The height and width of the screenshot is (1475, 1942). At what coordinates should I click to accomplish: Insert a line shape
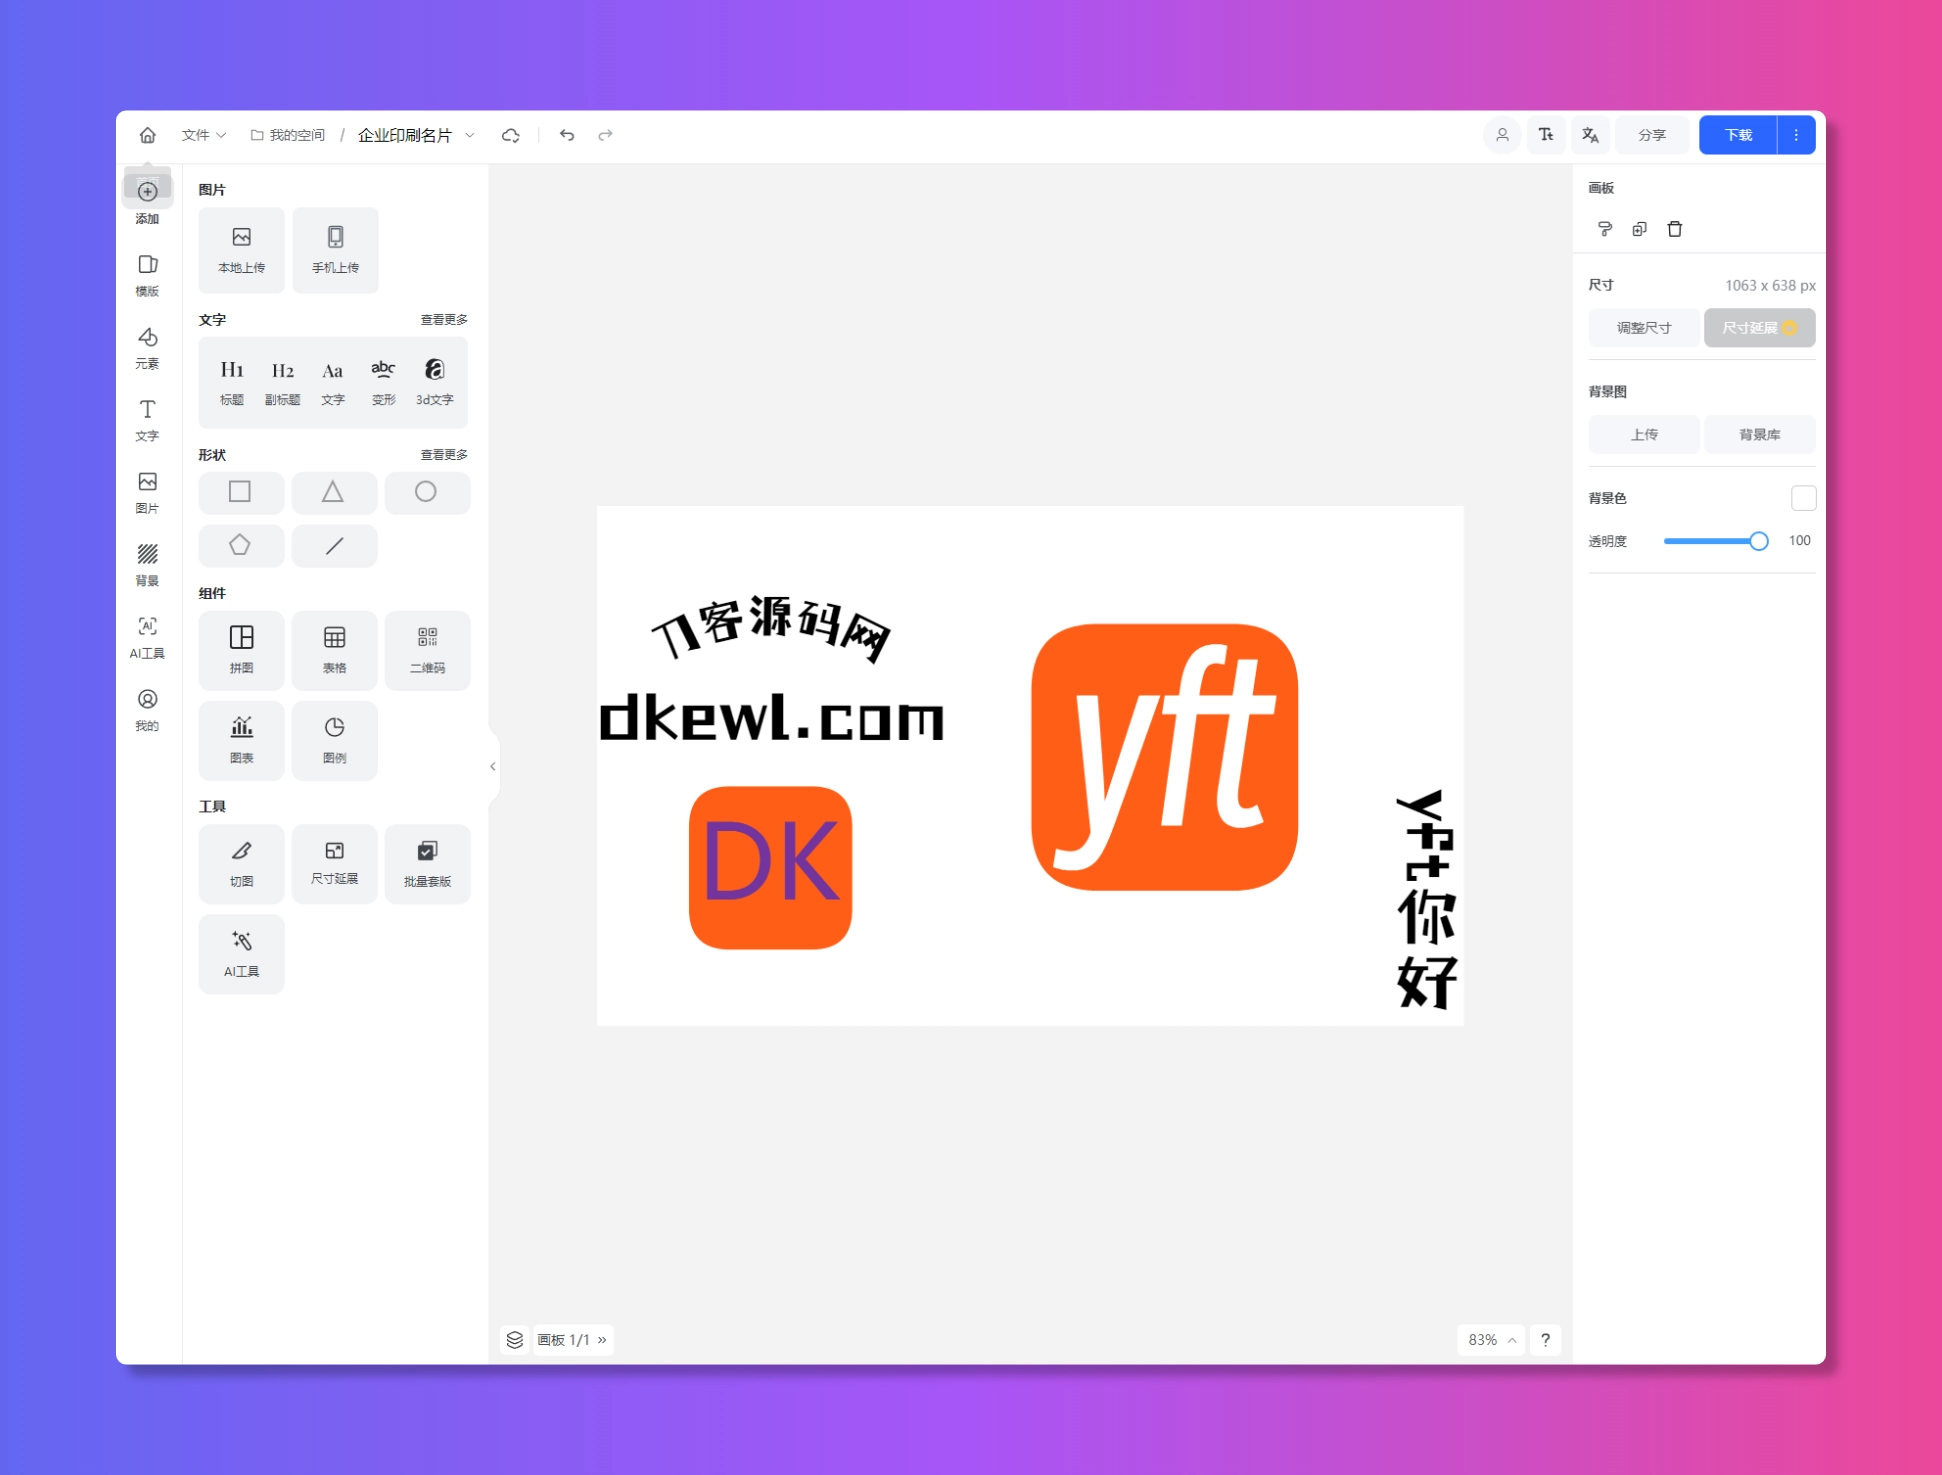334,546
